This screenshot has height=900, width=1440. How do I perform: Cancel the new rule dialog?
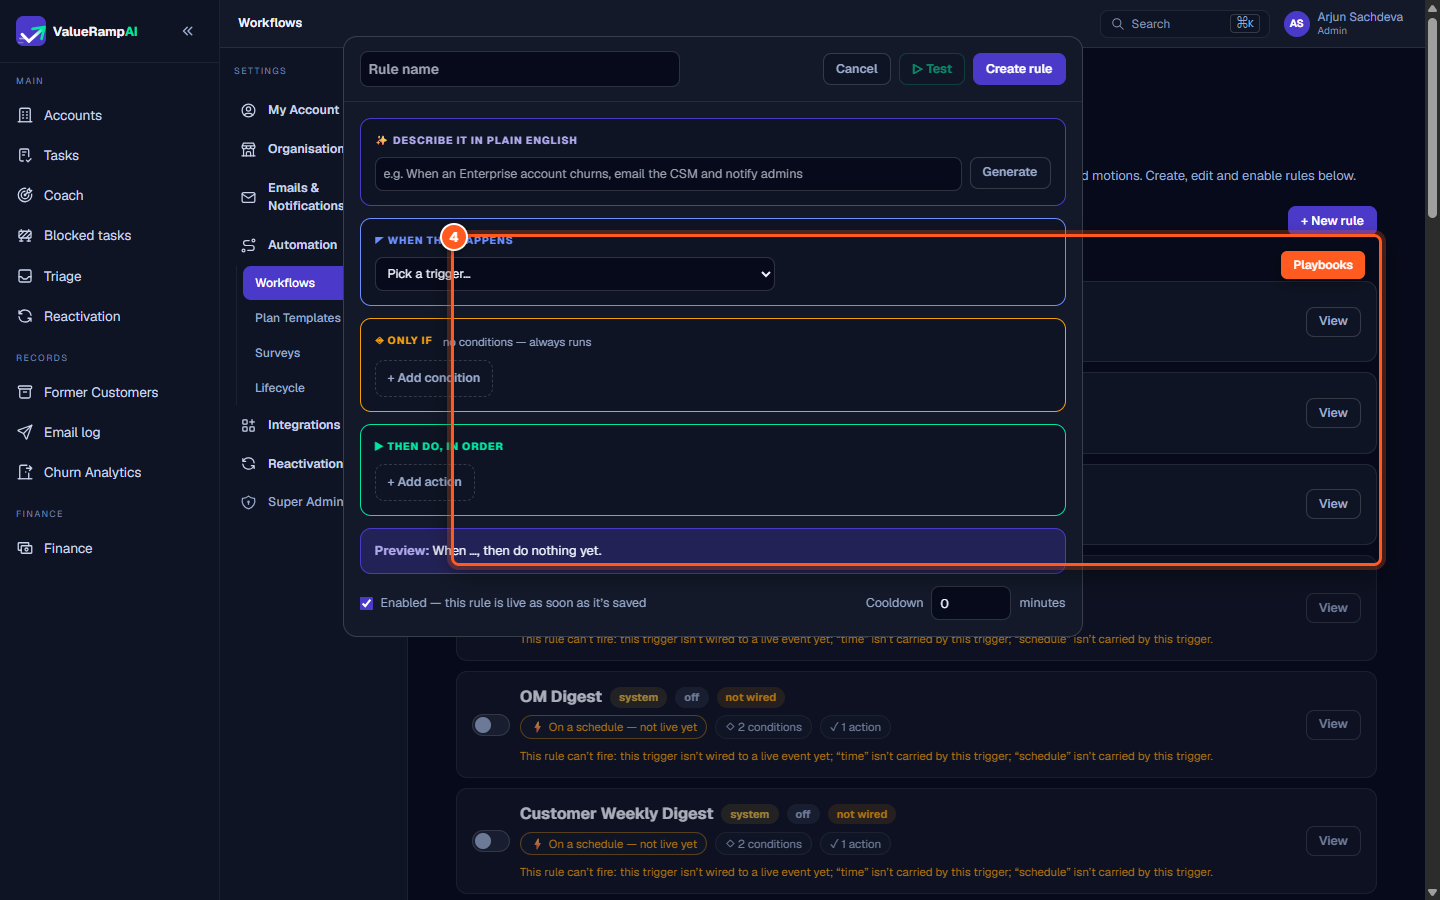tap(857, 69)
